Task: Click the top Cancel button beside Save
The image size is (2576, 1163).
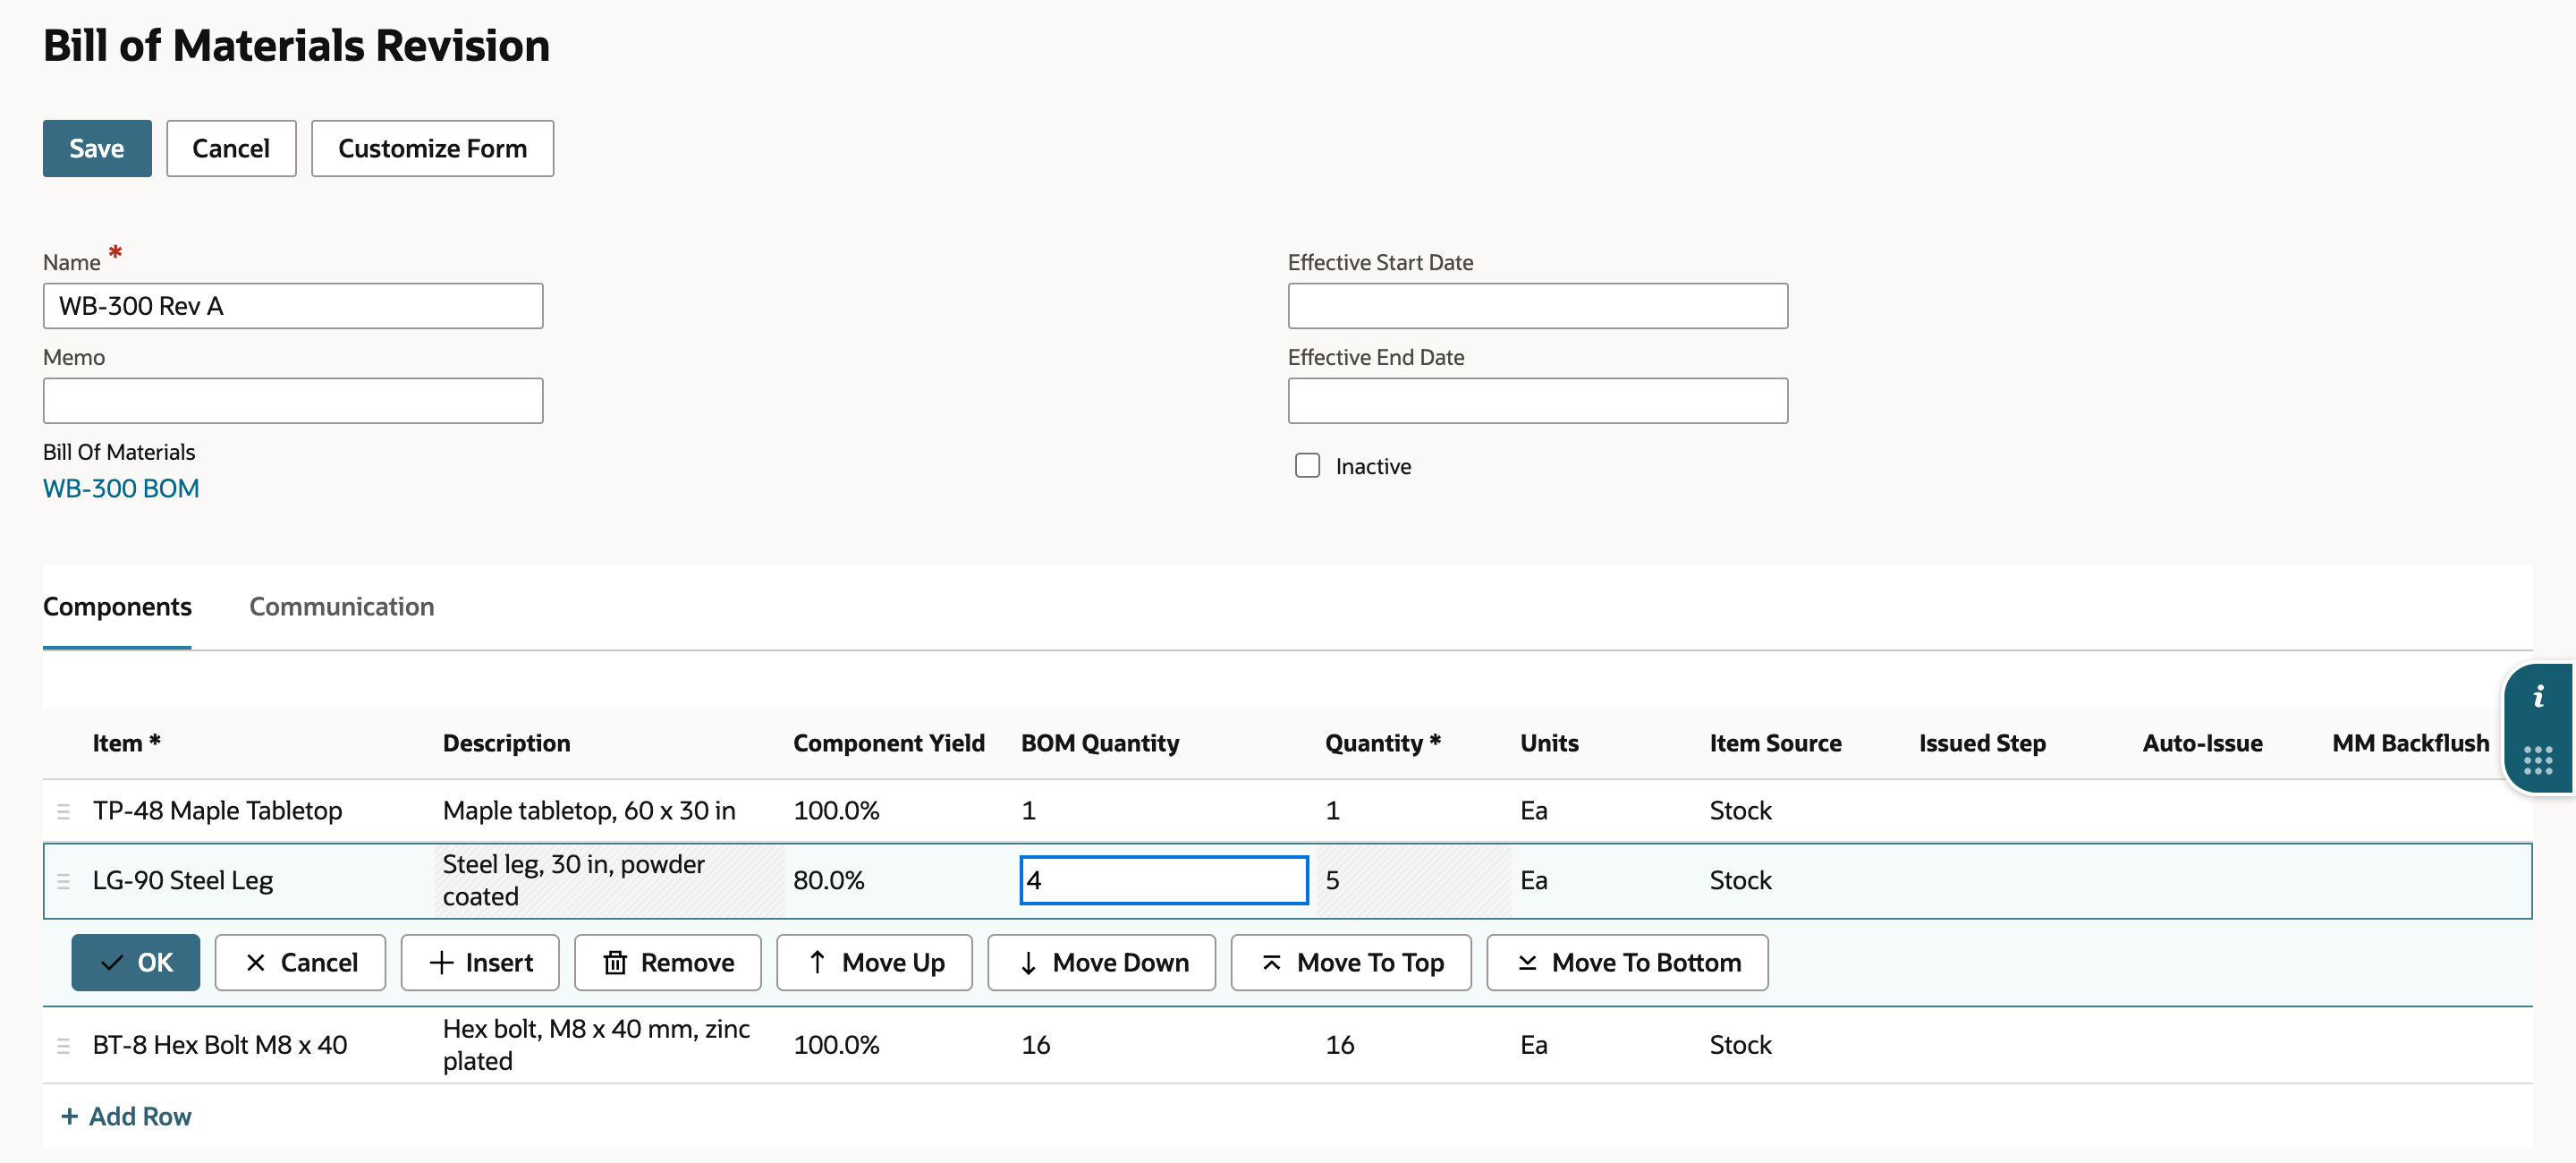Action: click(231, 148)
